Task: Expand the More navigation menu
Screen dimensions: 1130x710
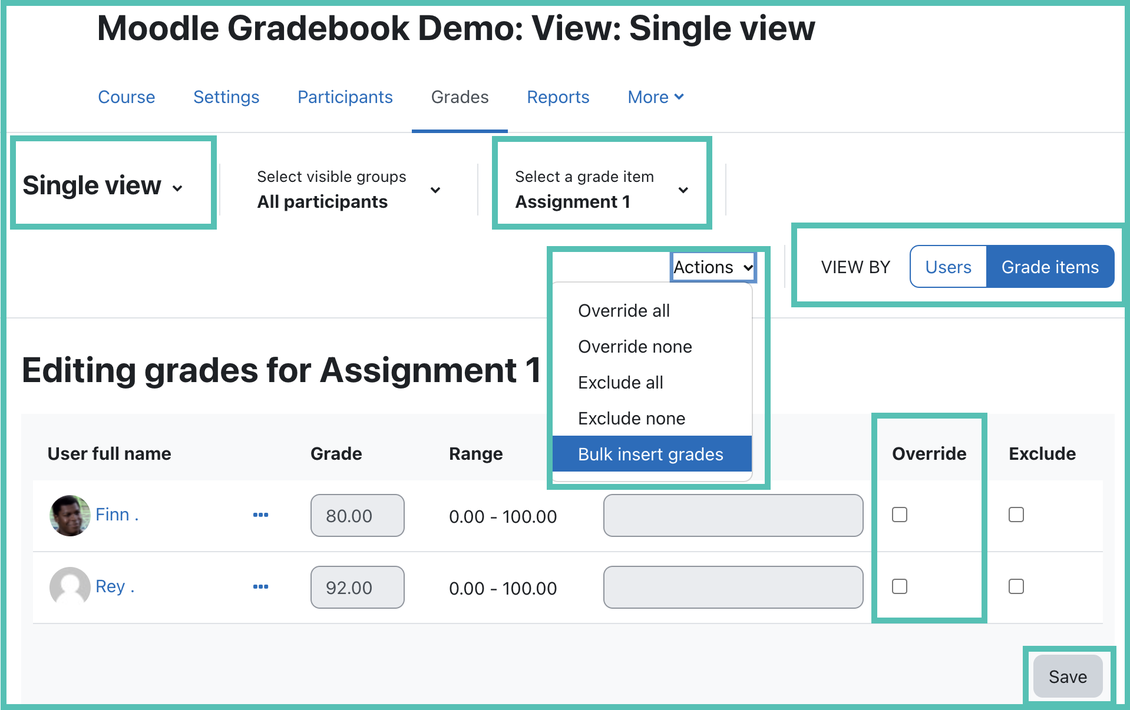Action: pos(655,97)
